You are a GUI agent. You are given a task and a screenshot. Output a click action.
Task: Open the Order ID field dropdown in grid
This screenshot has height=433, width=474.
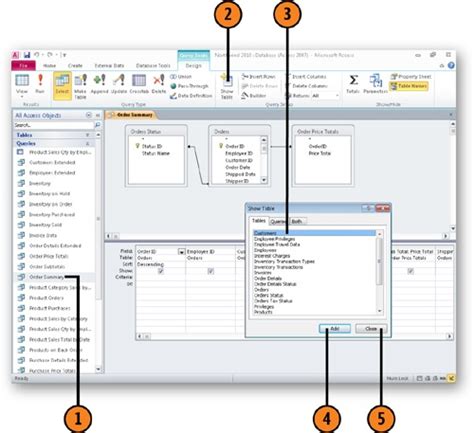point(181,252)
